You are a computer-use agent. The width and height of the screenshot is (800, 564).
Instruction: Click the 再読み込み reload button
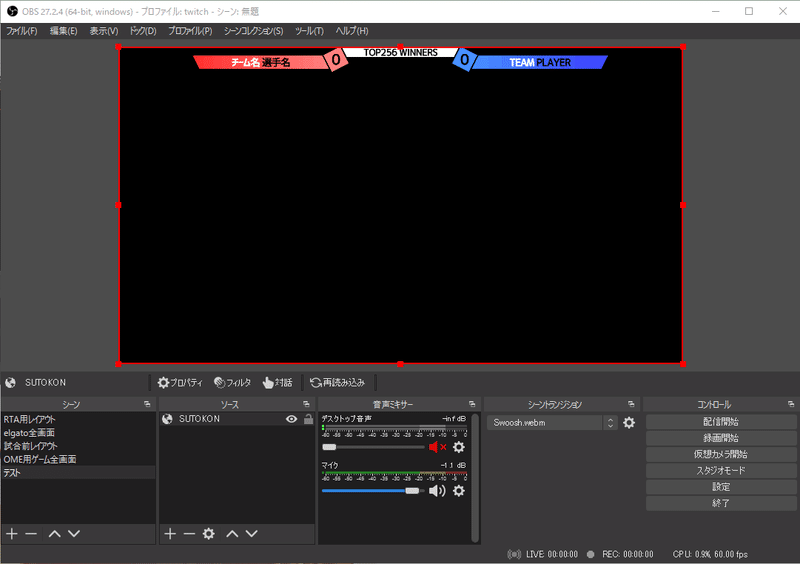pos(338,382)
